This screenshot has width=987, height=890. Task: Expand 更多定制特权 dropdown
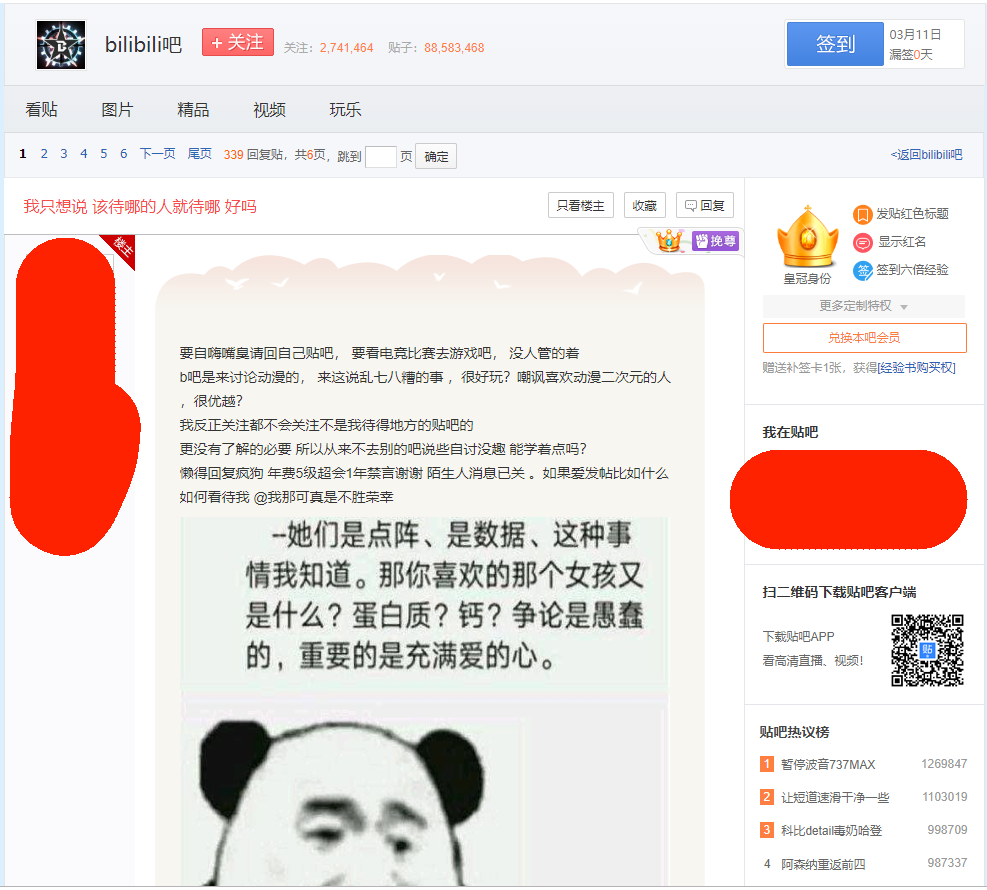tap(863, 306)
